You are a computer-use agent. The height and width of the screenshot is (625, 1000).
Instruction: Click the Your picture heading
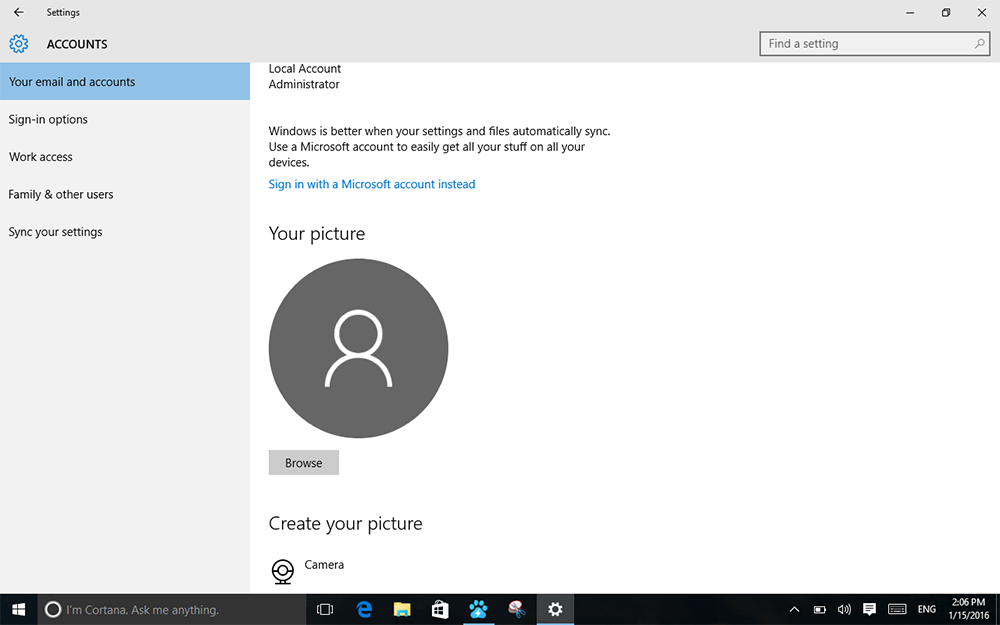(317, 233)
